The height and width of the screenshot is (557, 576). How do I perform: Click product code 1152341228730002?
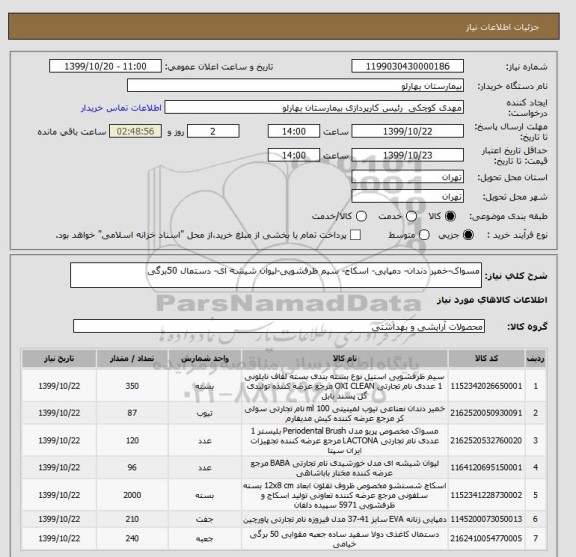(x=486, y=495)
